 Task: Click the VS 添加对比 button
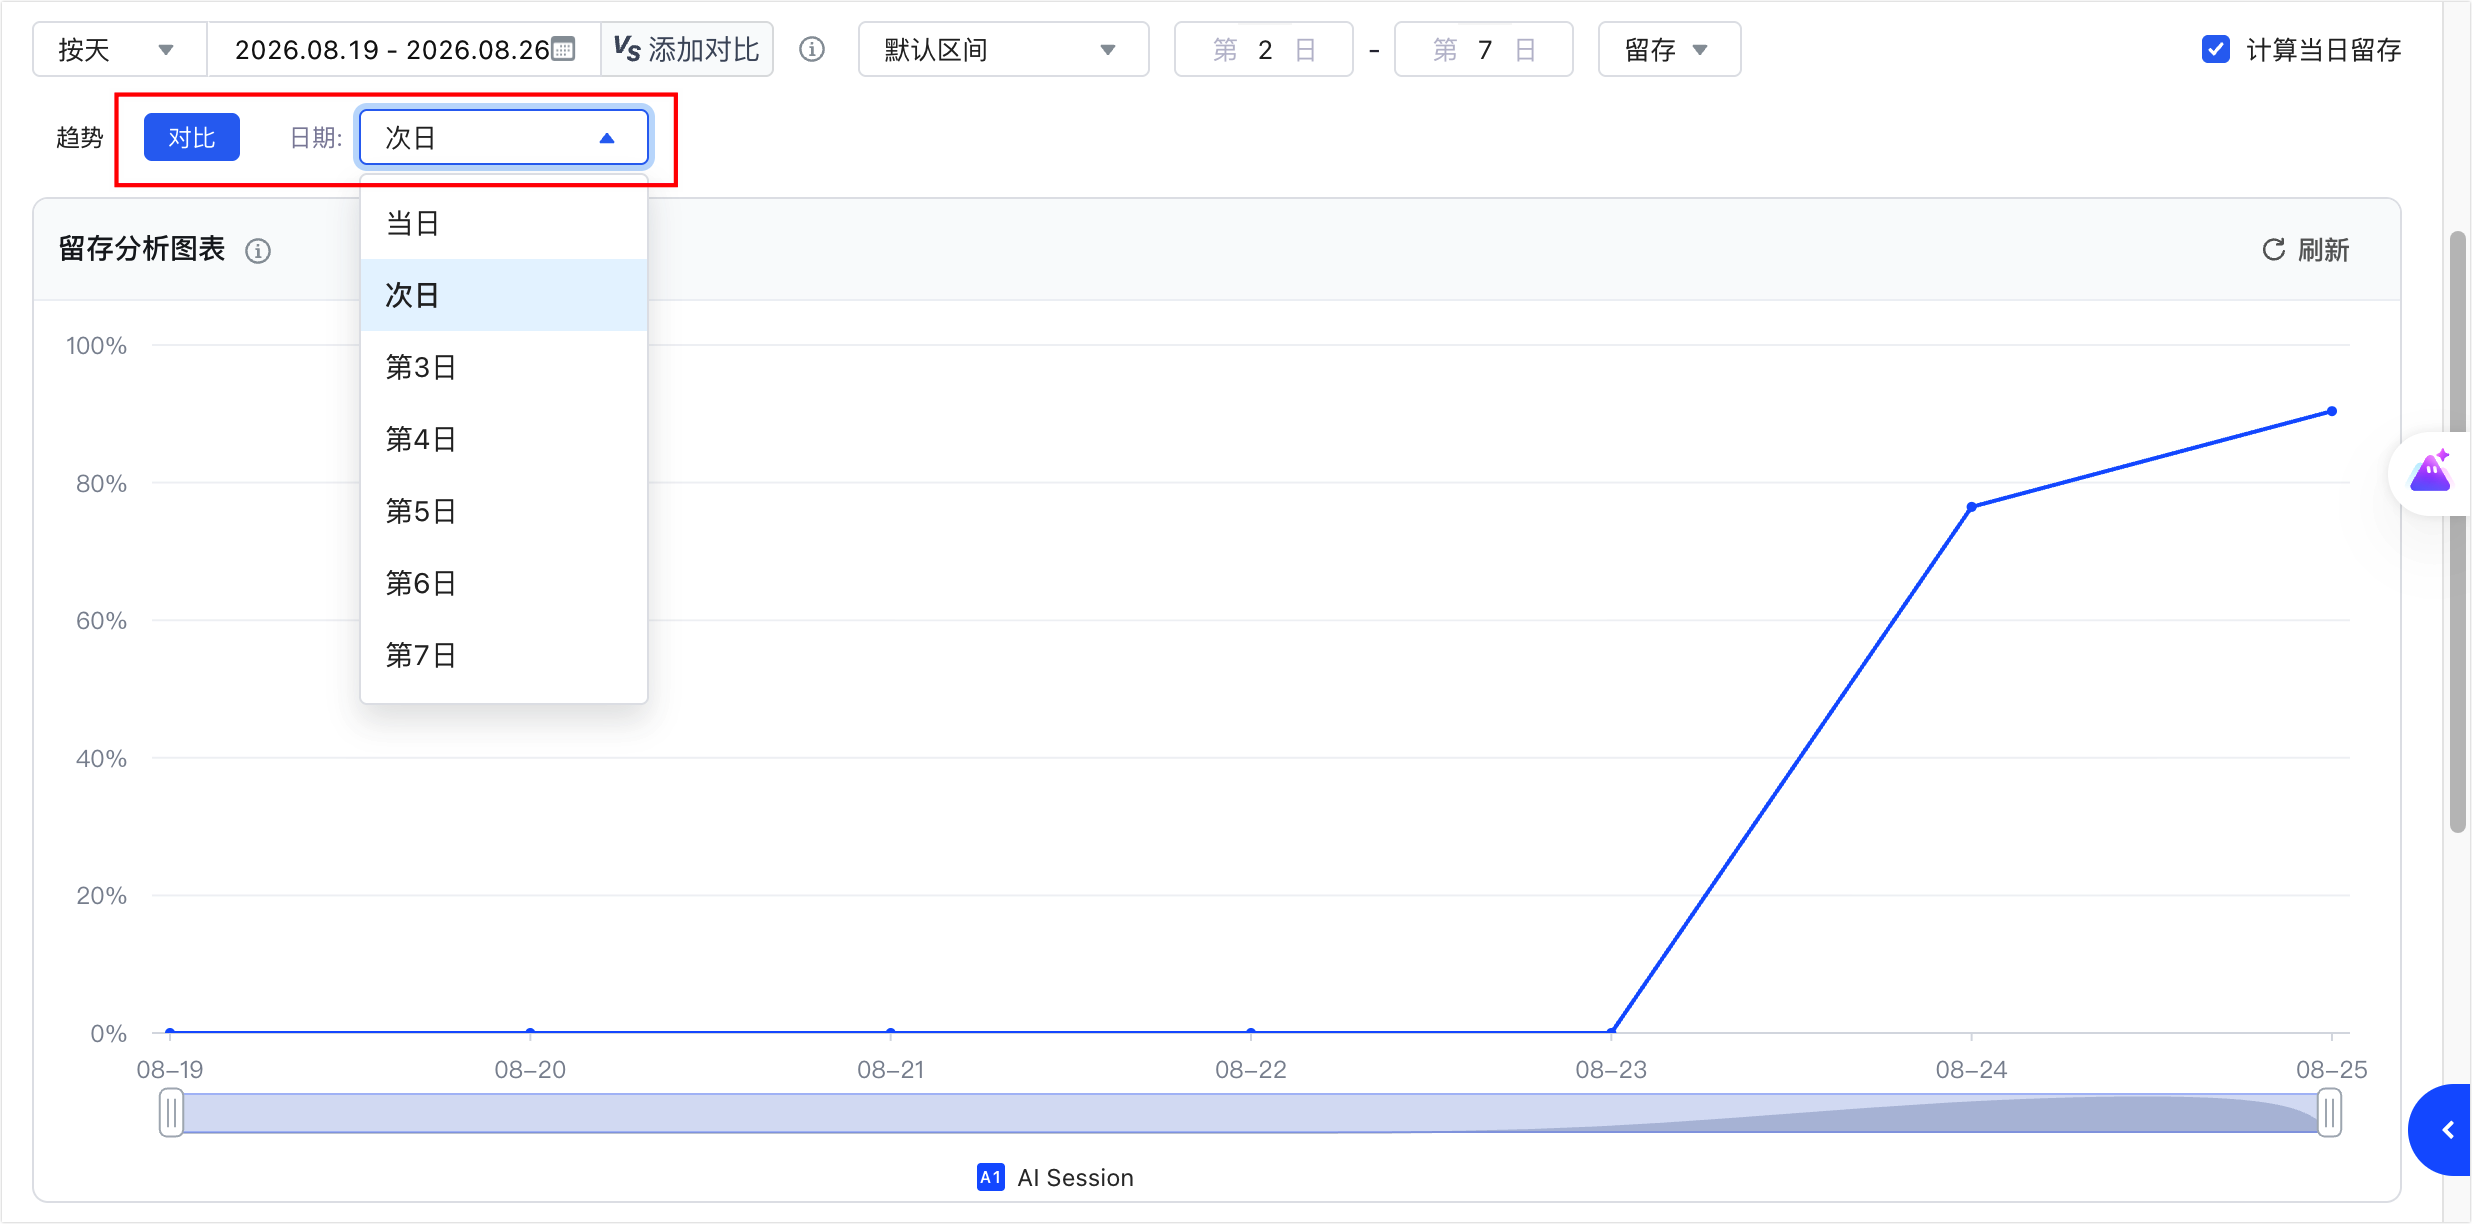[686, 49]
